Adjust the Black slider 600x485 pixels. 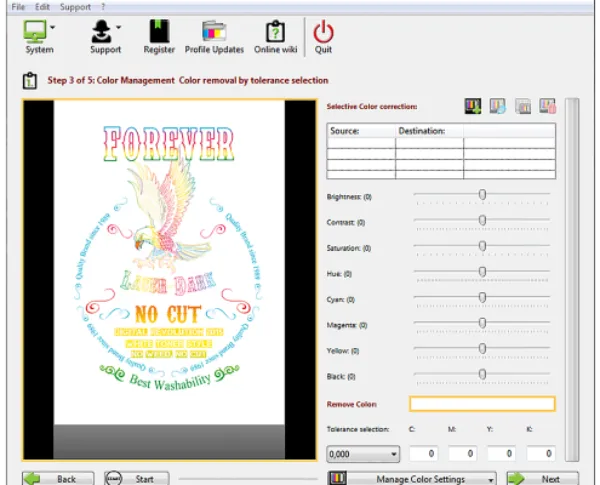tap(482, 374)
